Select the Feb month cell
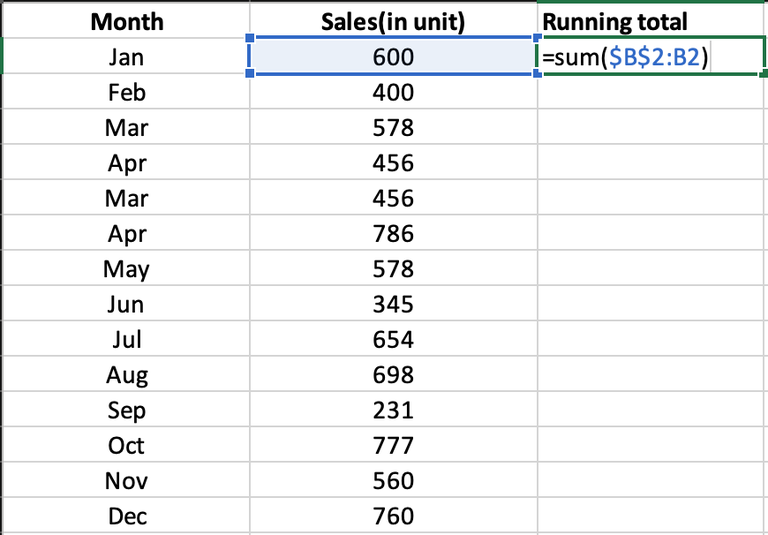The width and height of the screenshot is (768, 535). point(126,93)
